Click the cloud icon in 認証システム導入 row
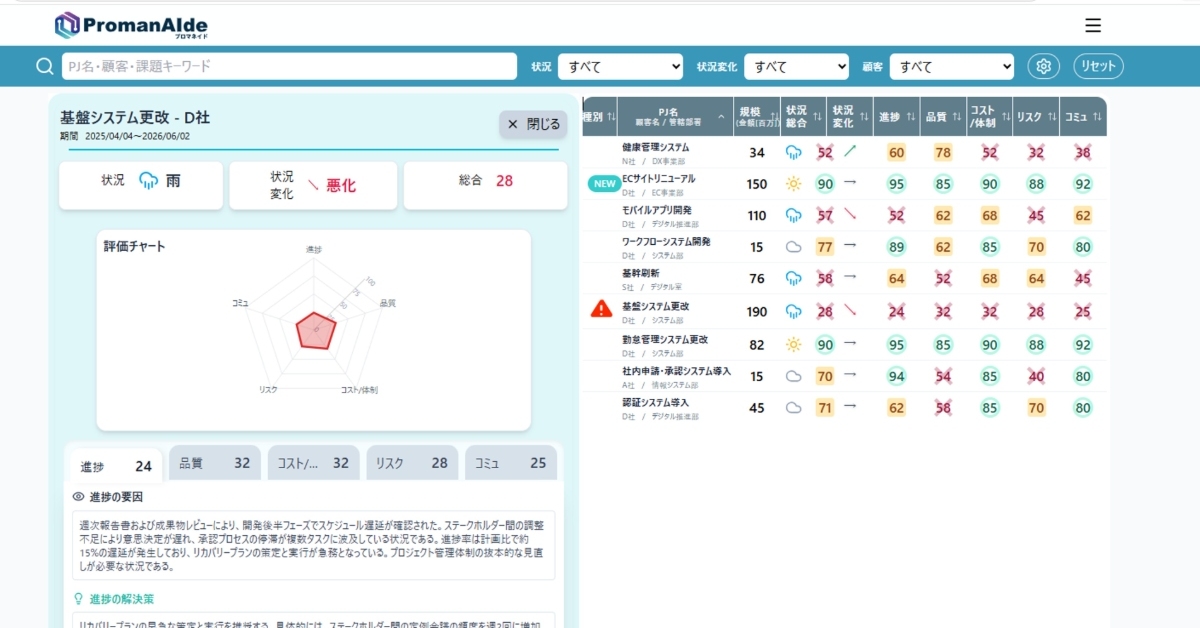Image resolution: width=1200 pixels, height=628 pixels. [x=794, y=407]
